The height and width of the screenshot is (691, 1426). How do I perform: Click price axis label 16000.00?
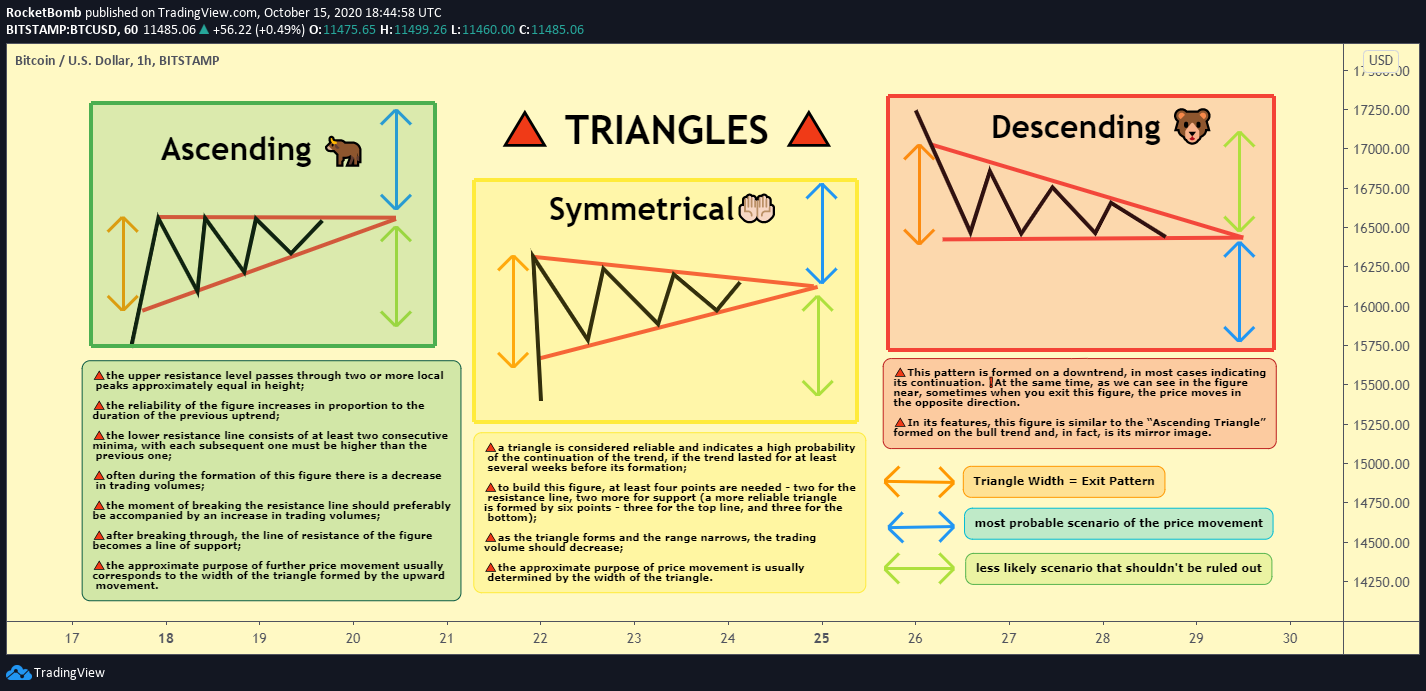point(1383,307)
